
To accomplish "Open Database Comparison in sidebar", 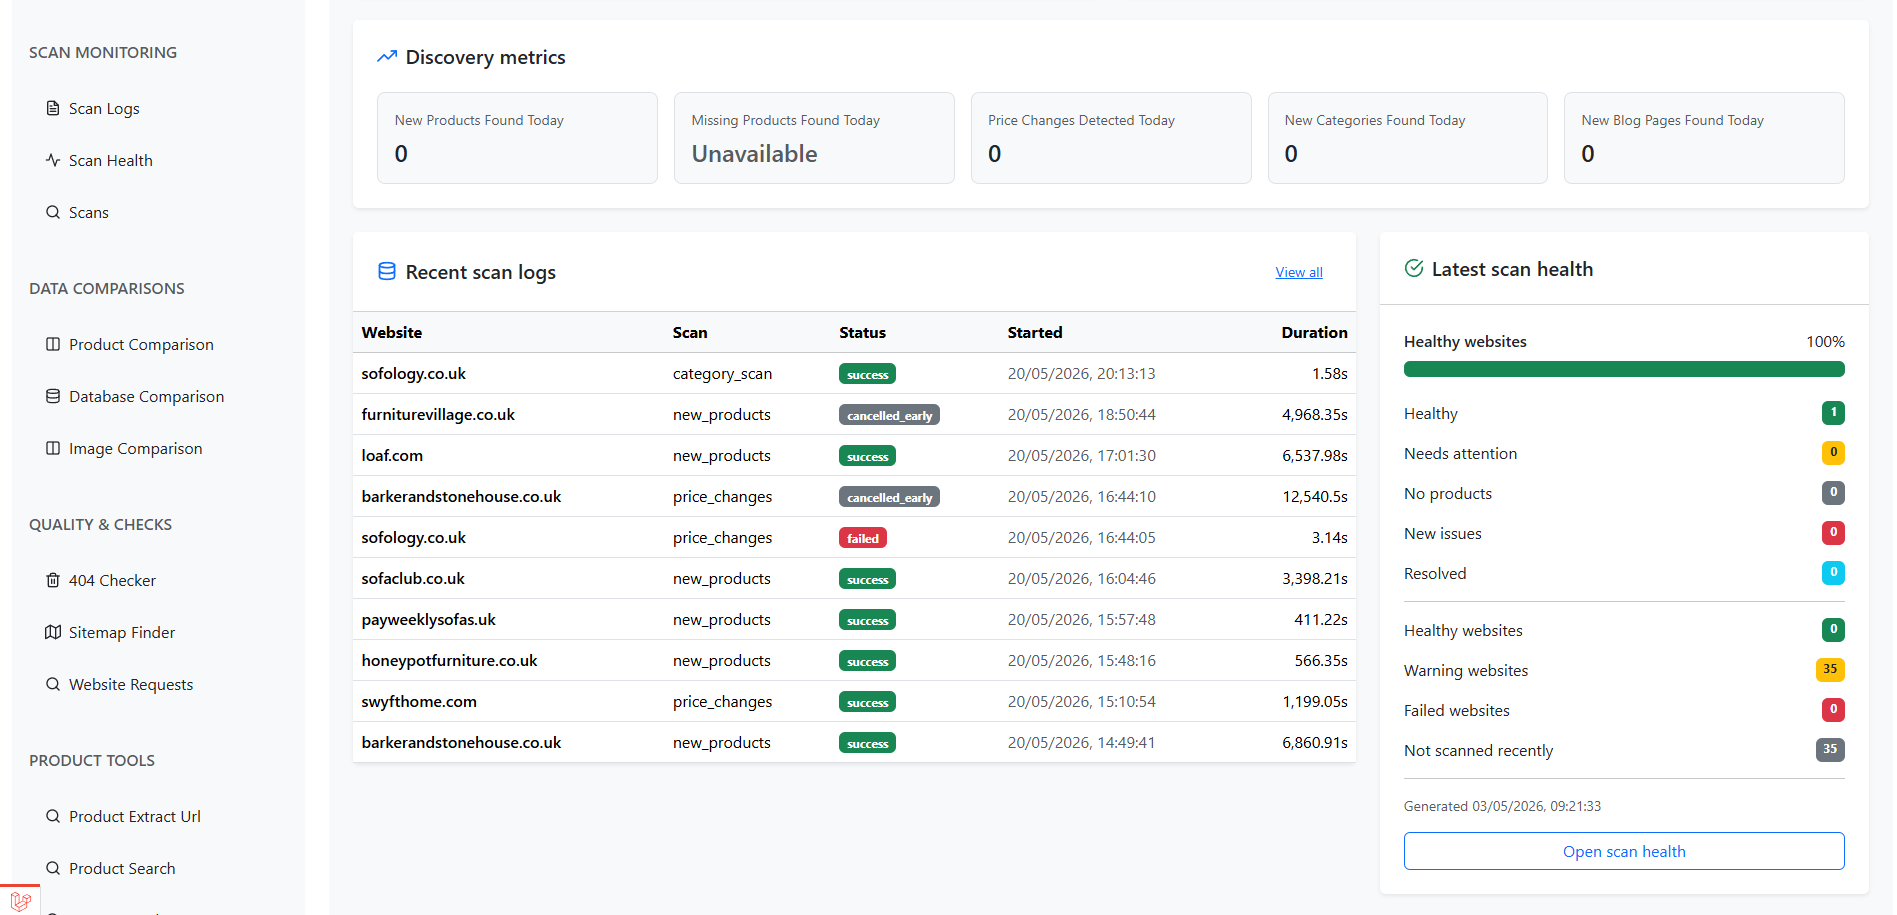I will (146, 396).
